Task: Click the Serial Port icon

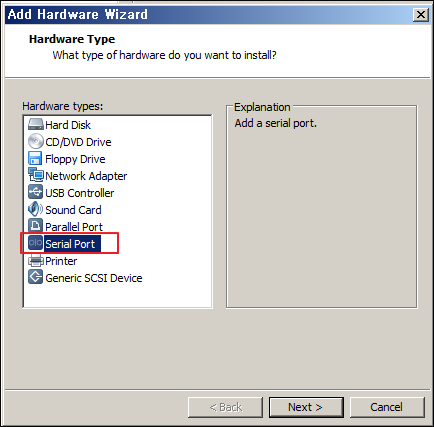Action: coord(35,243)
